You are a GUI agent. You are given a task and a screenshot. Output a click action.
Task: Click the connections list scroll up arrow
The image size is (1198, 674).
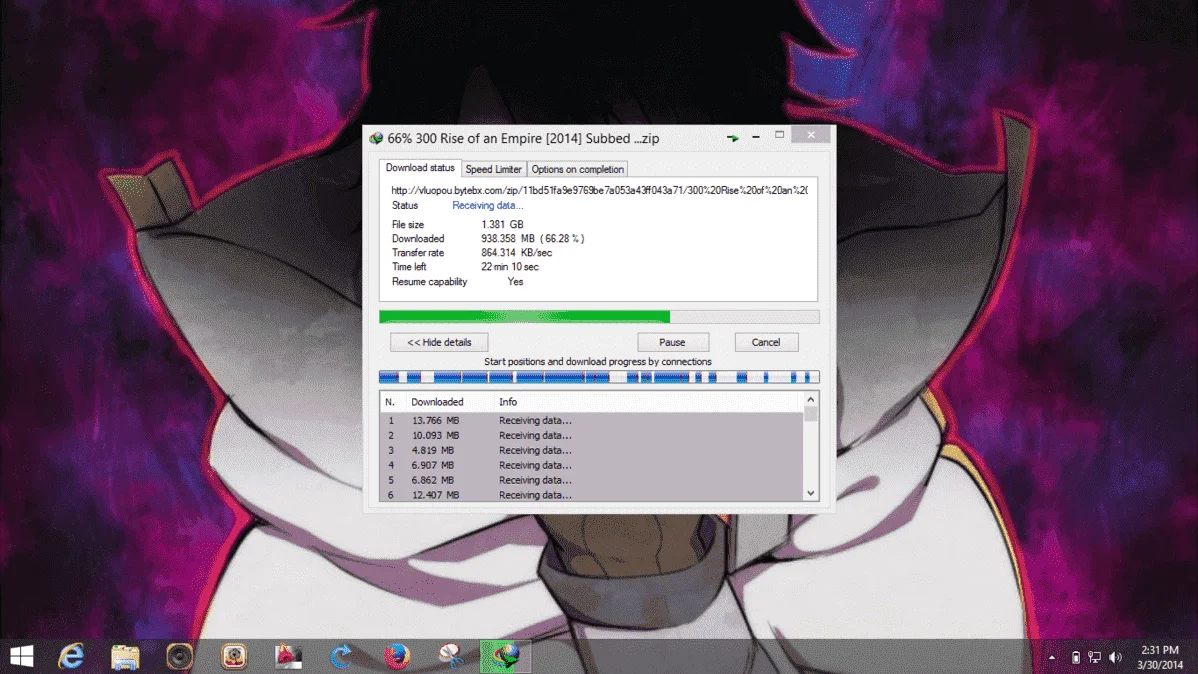click(811, 400)
